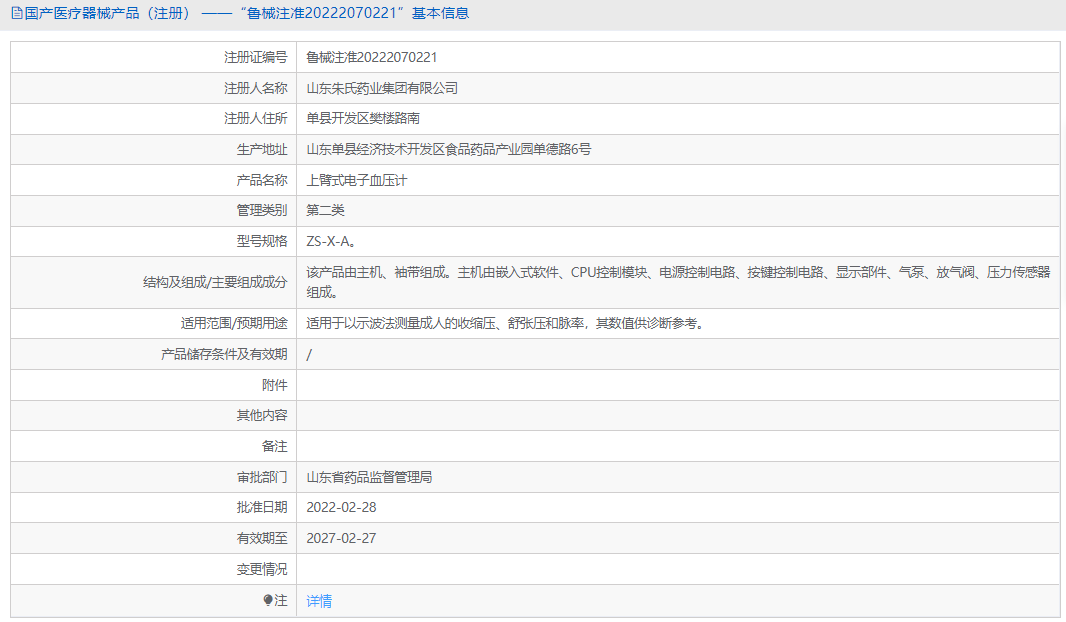This screenshot has width=1066, height=622.
Task: Click the approval date 2022-02-28
Action: click(x=341, y=507)
